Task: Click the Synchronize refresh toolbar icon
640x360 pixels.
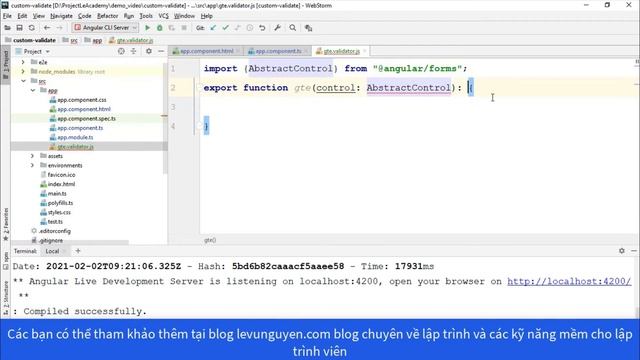Action: (x=31, y=28)
